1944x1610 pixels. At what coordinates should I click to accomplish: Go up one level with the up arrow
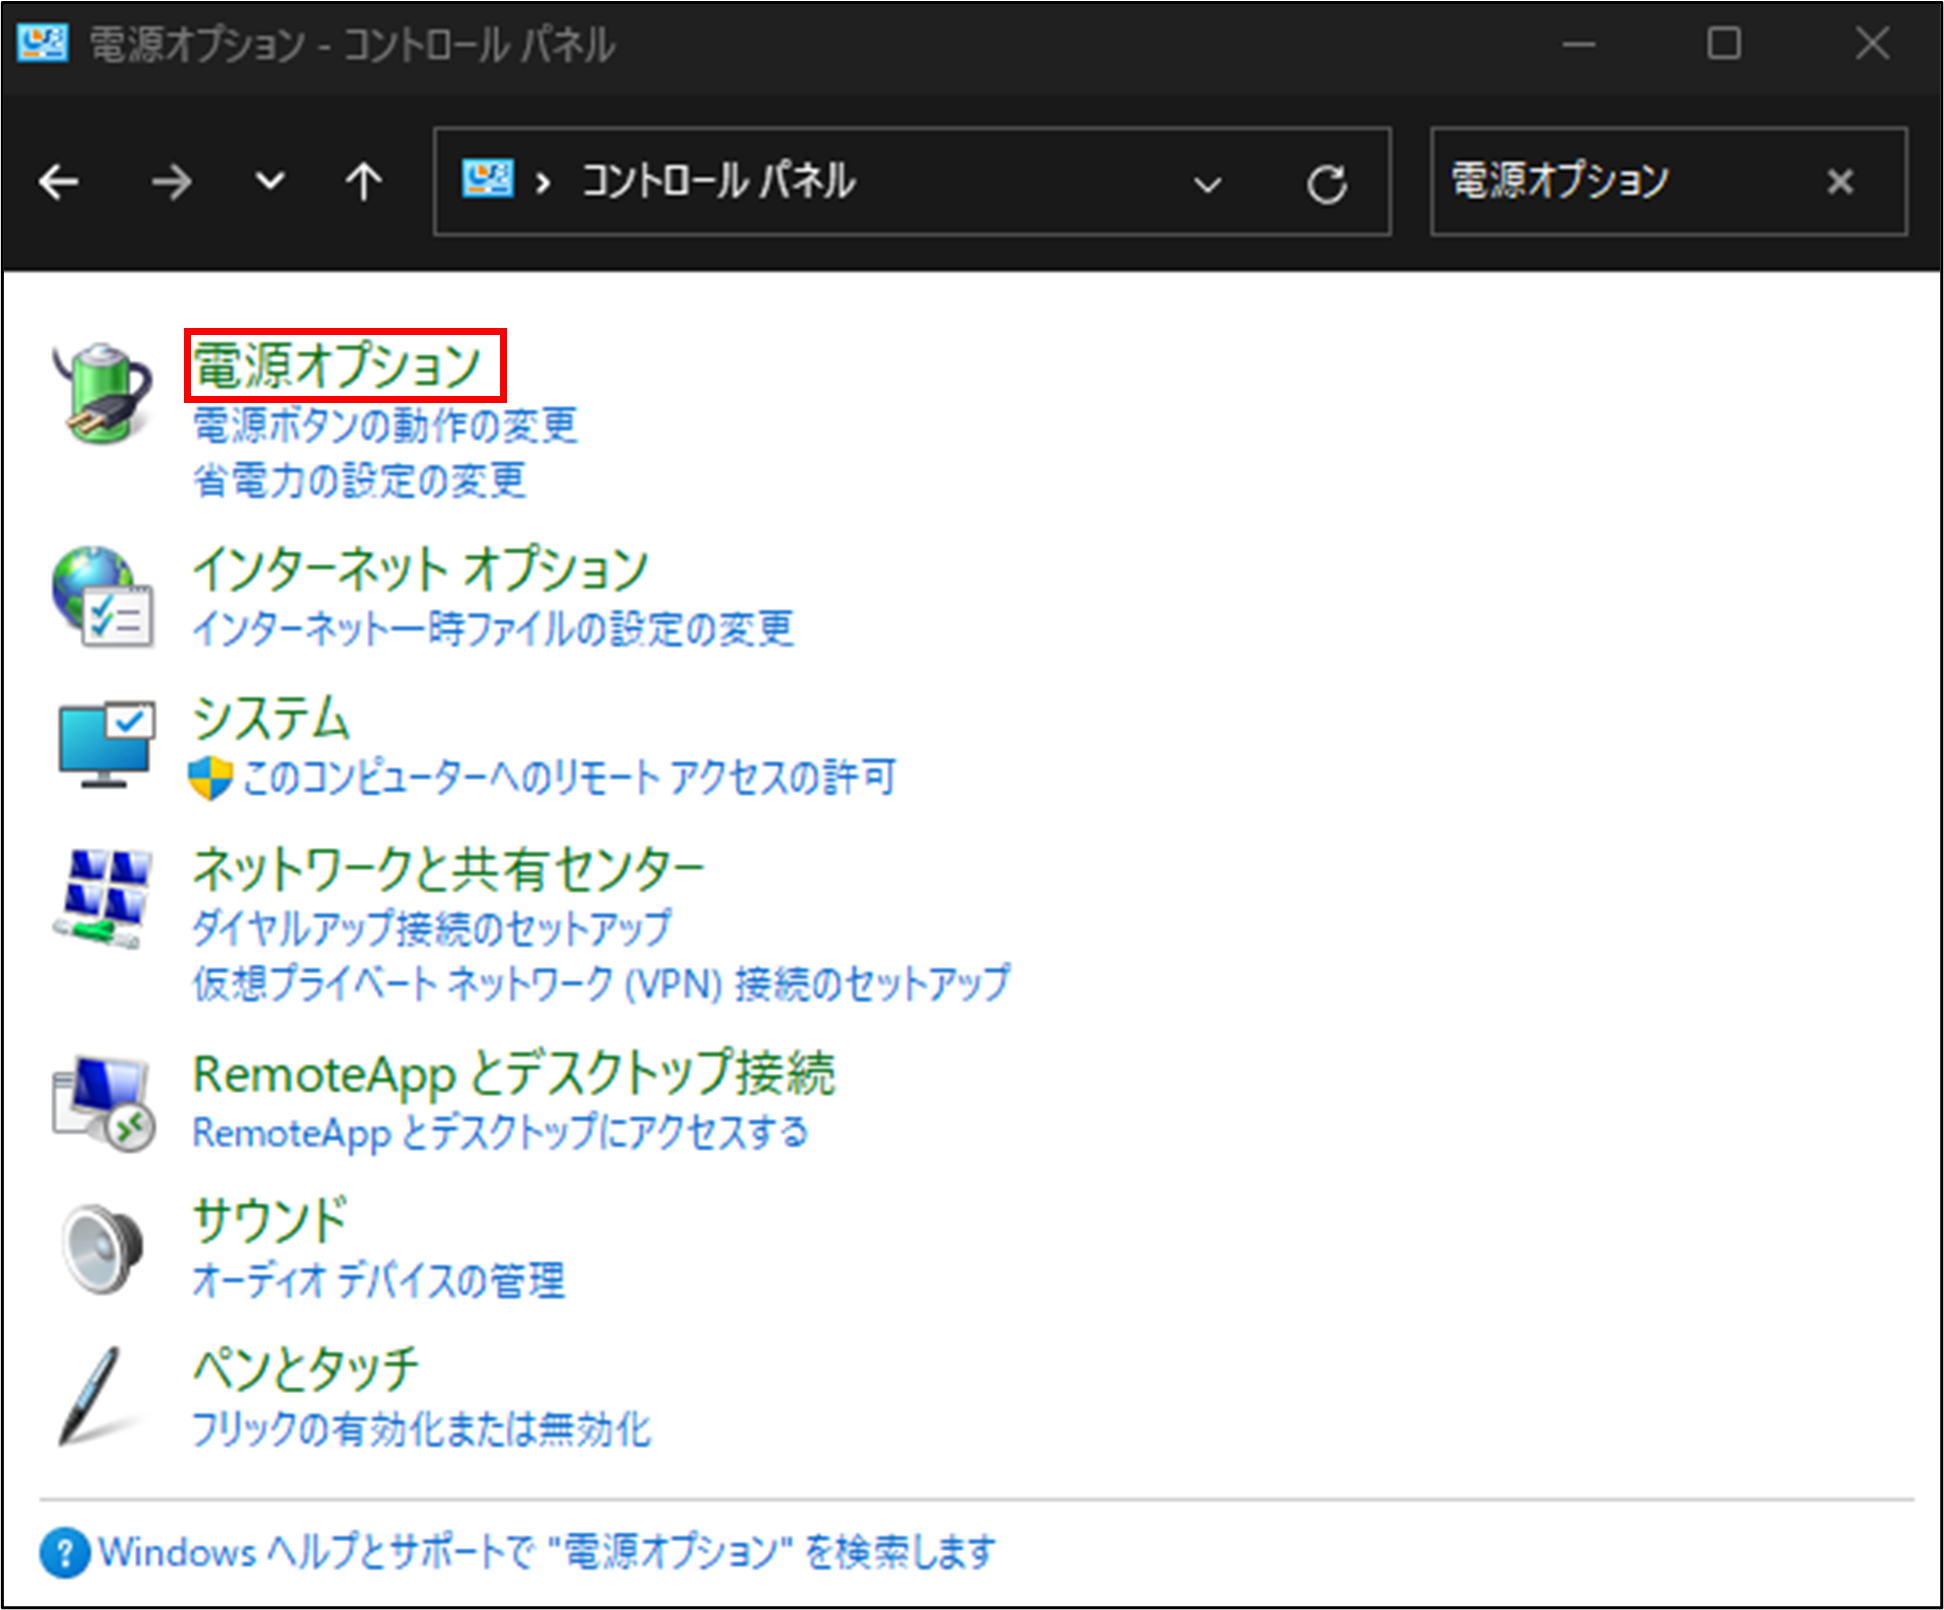point(363,182)
